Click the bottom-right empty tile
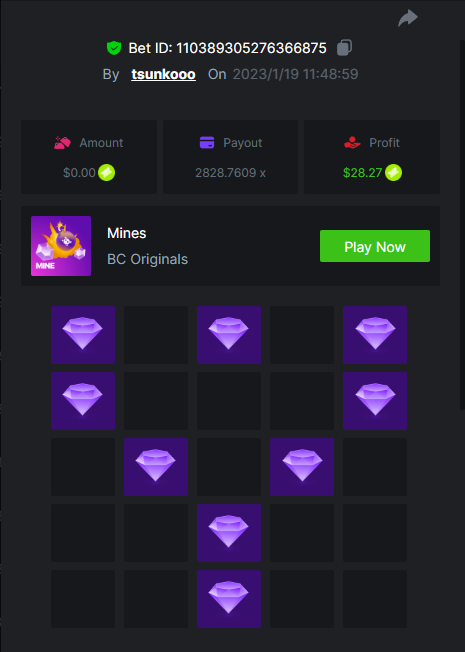 375,599
